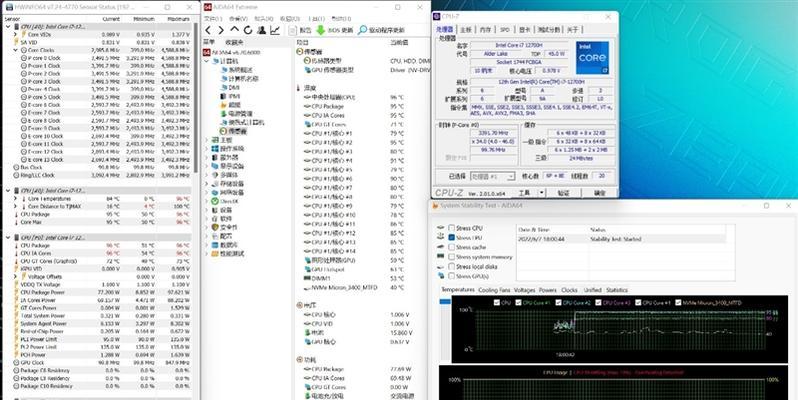Click the AIDA64 root node red icon
The width and height of the screenshot is (798, 400).
207,52
